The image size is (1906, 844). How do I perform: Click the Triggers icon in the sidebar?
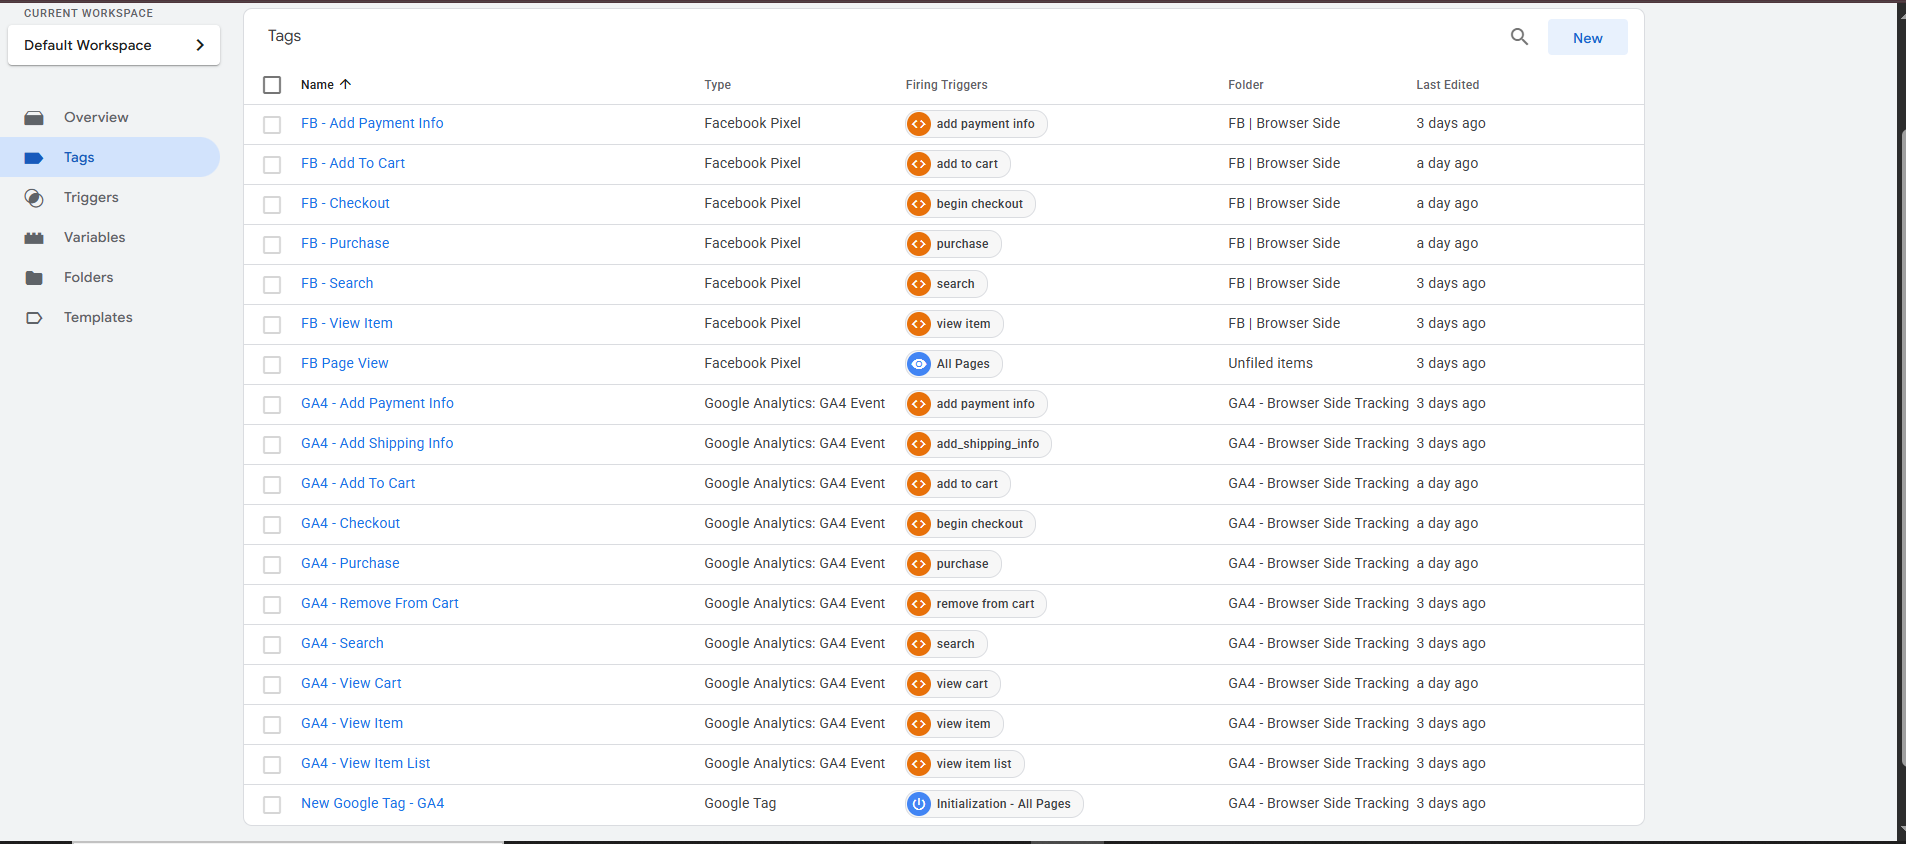[34, 198]
